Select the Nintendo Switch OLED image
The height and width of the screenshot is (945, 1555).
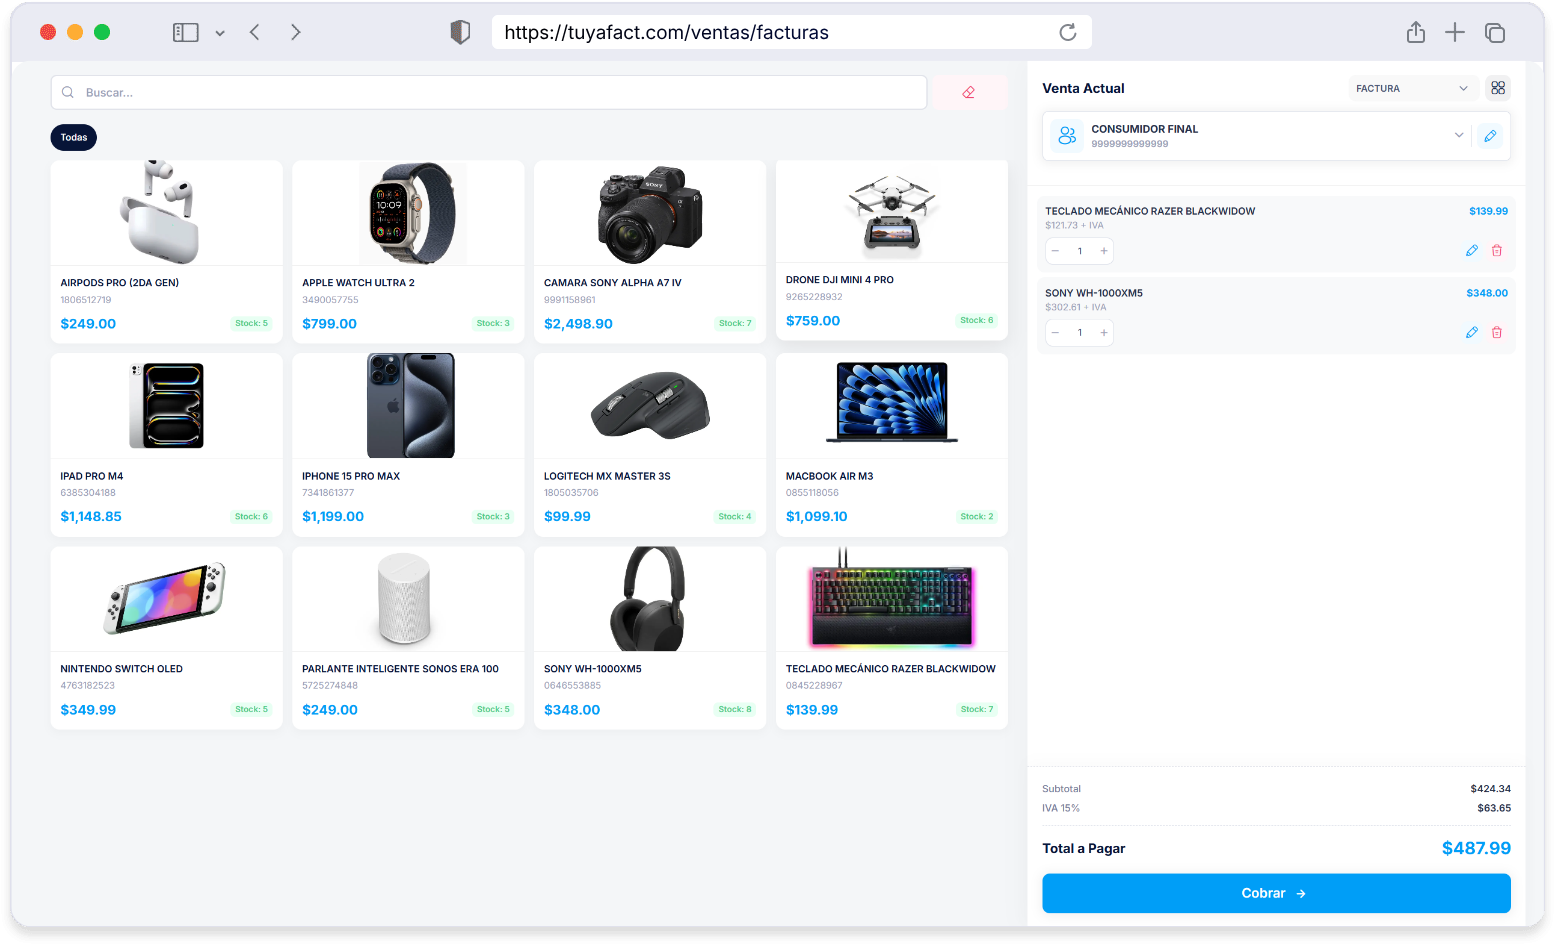click(x=165, y=597)
